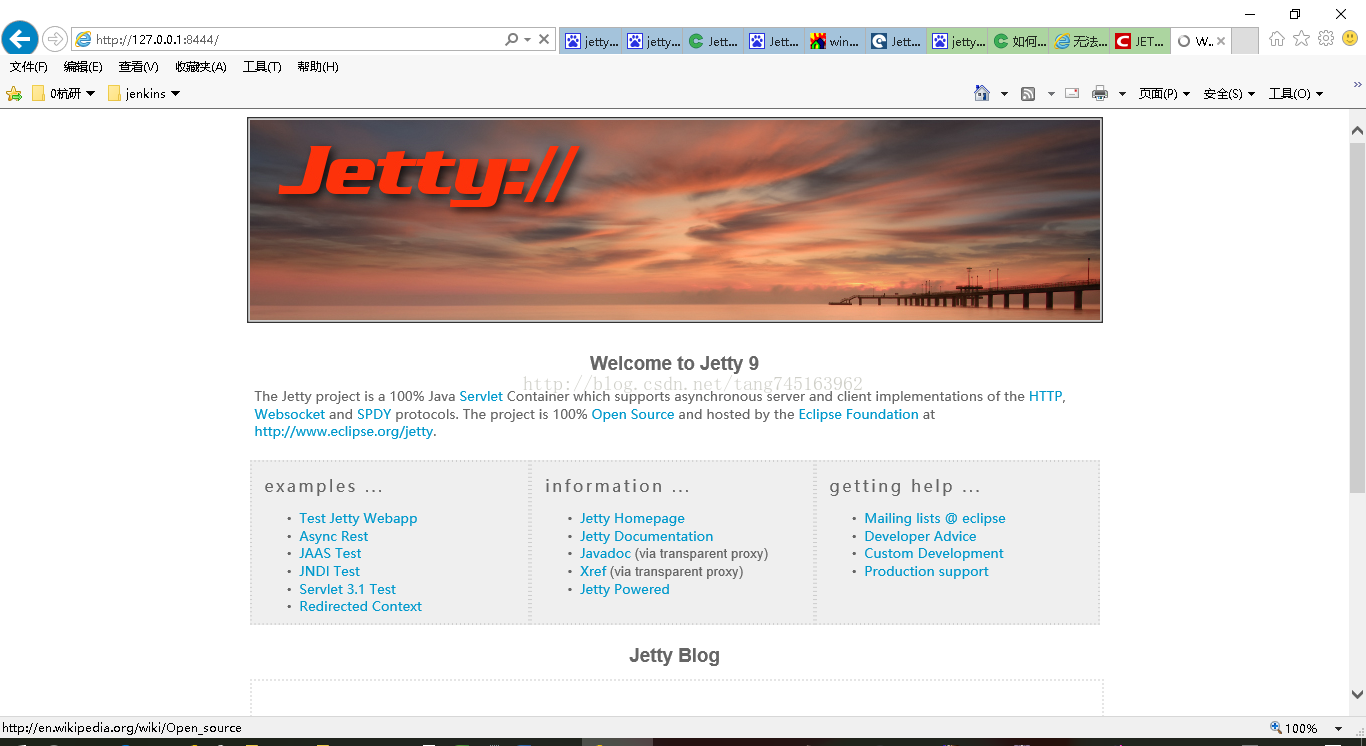The width and height of the screenshot is (1366, 746).
Task: Open the 安全(S) dropdown
Action: [x=1229, y=93]
